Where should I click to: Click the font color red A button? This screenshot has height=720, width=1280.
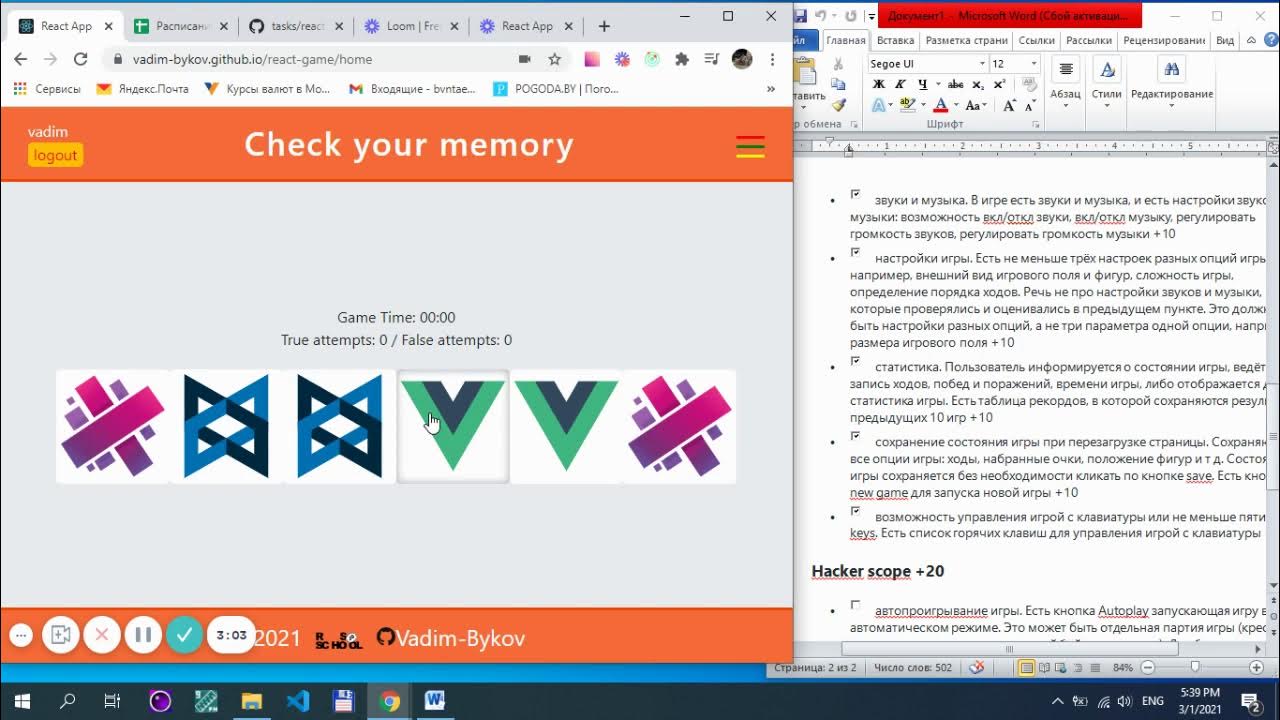tap(940, 105)
